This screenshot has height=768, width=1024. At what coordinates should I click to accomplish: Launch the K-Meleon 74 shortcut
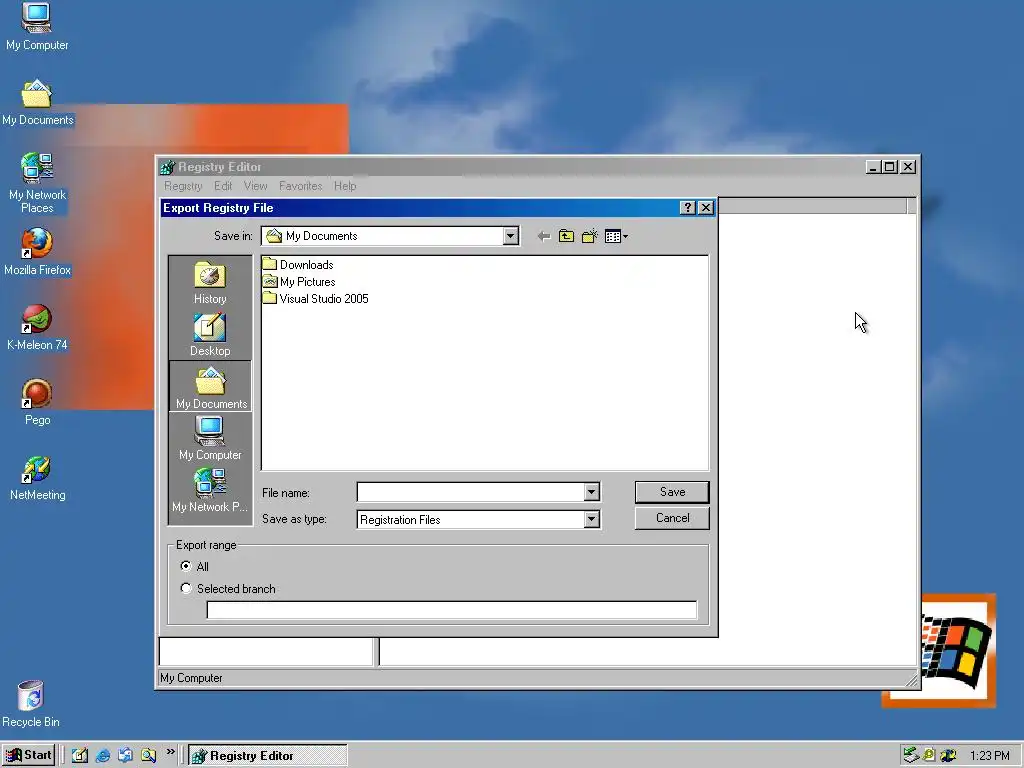coord(37,327)
